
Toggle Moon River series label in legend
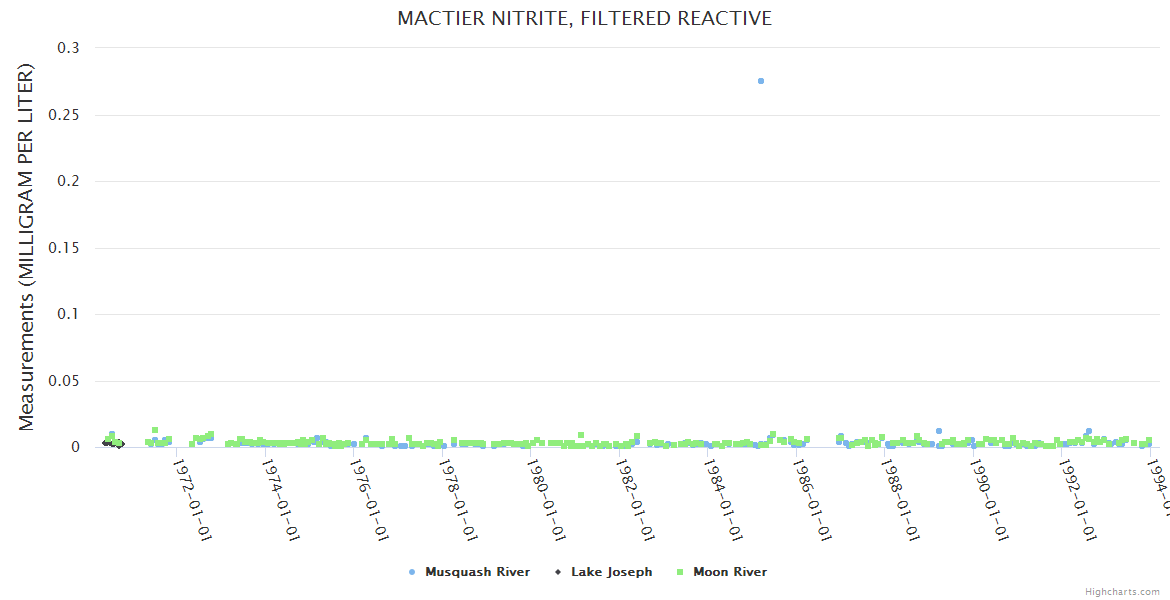pyautogui.click(x=729, y=572)
